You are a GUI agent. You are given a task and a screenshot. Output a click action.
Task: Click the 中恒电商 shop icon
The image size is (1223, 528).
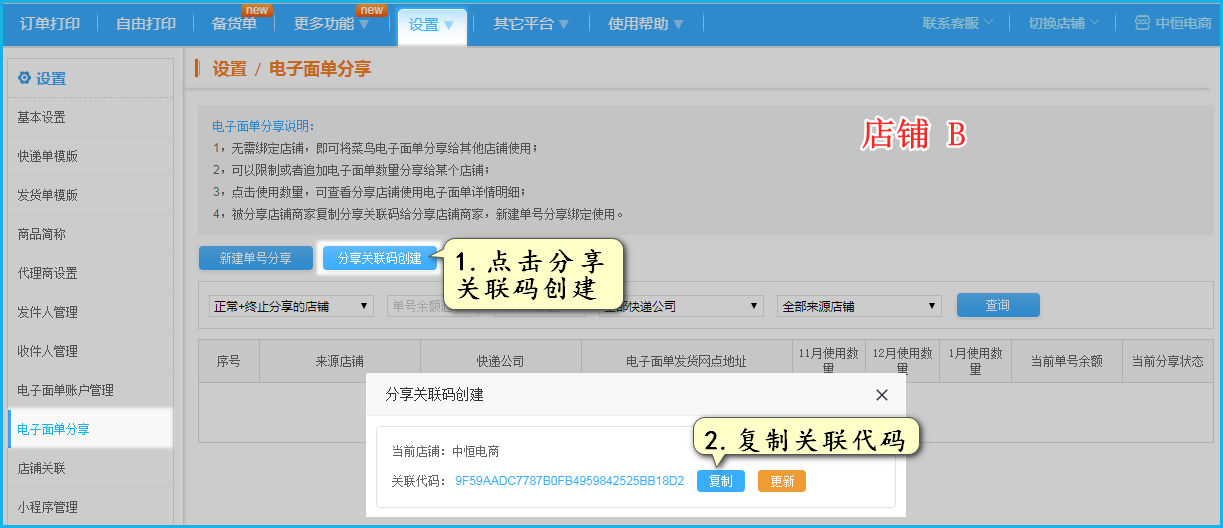point(1142,23)
